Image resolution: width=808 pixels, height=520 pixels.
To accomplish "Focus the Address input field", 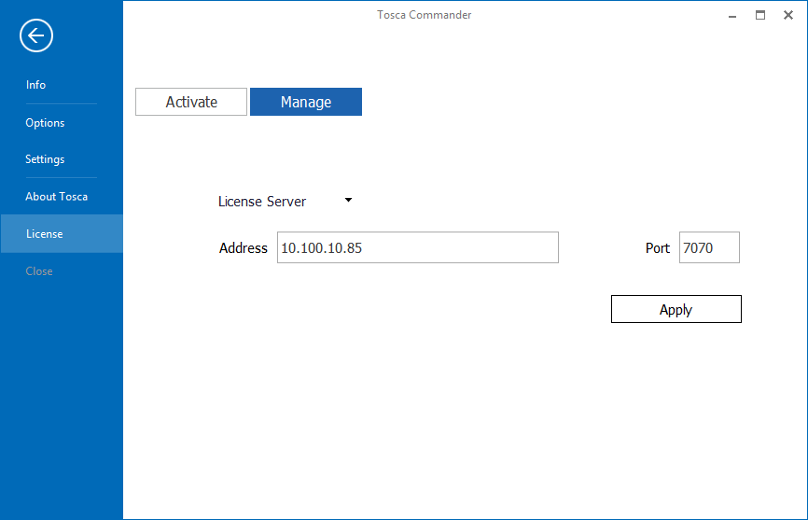I will coord(418,247).
